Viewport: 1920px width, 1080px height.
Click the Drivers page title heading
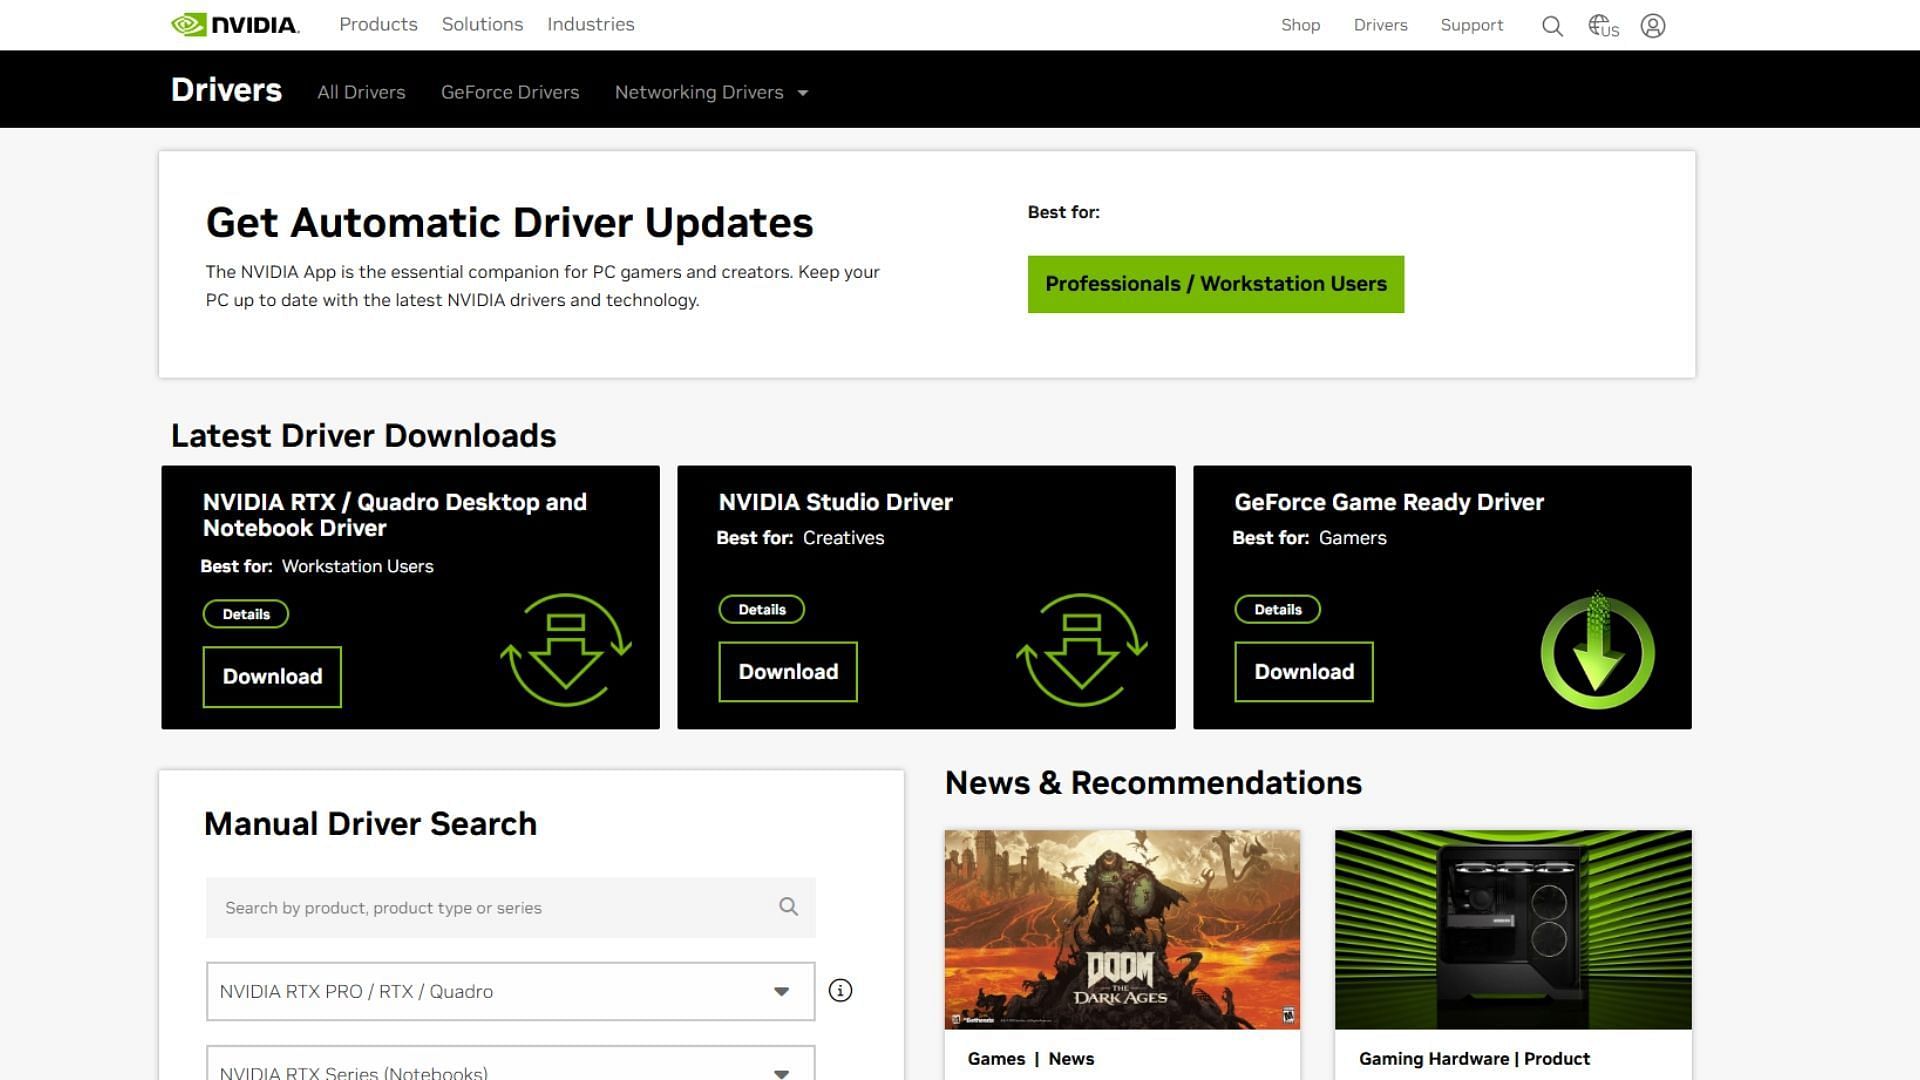coord(226,90)
